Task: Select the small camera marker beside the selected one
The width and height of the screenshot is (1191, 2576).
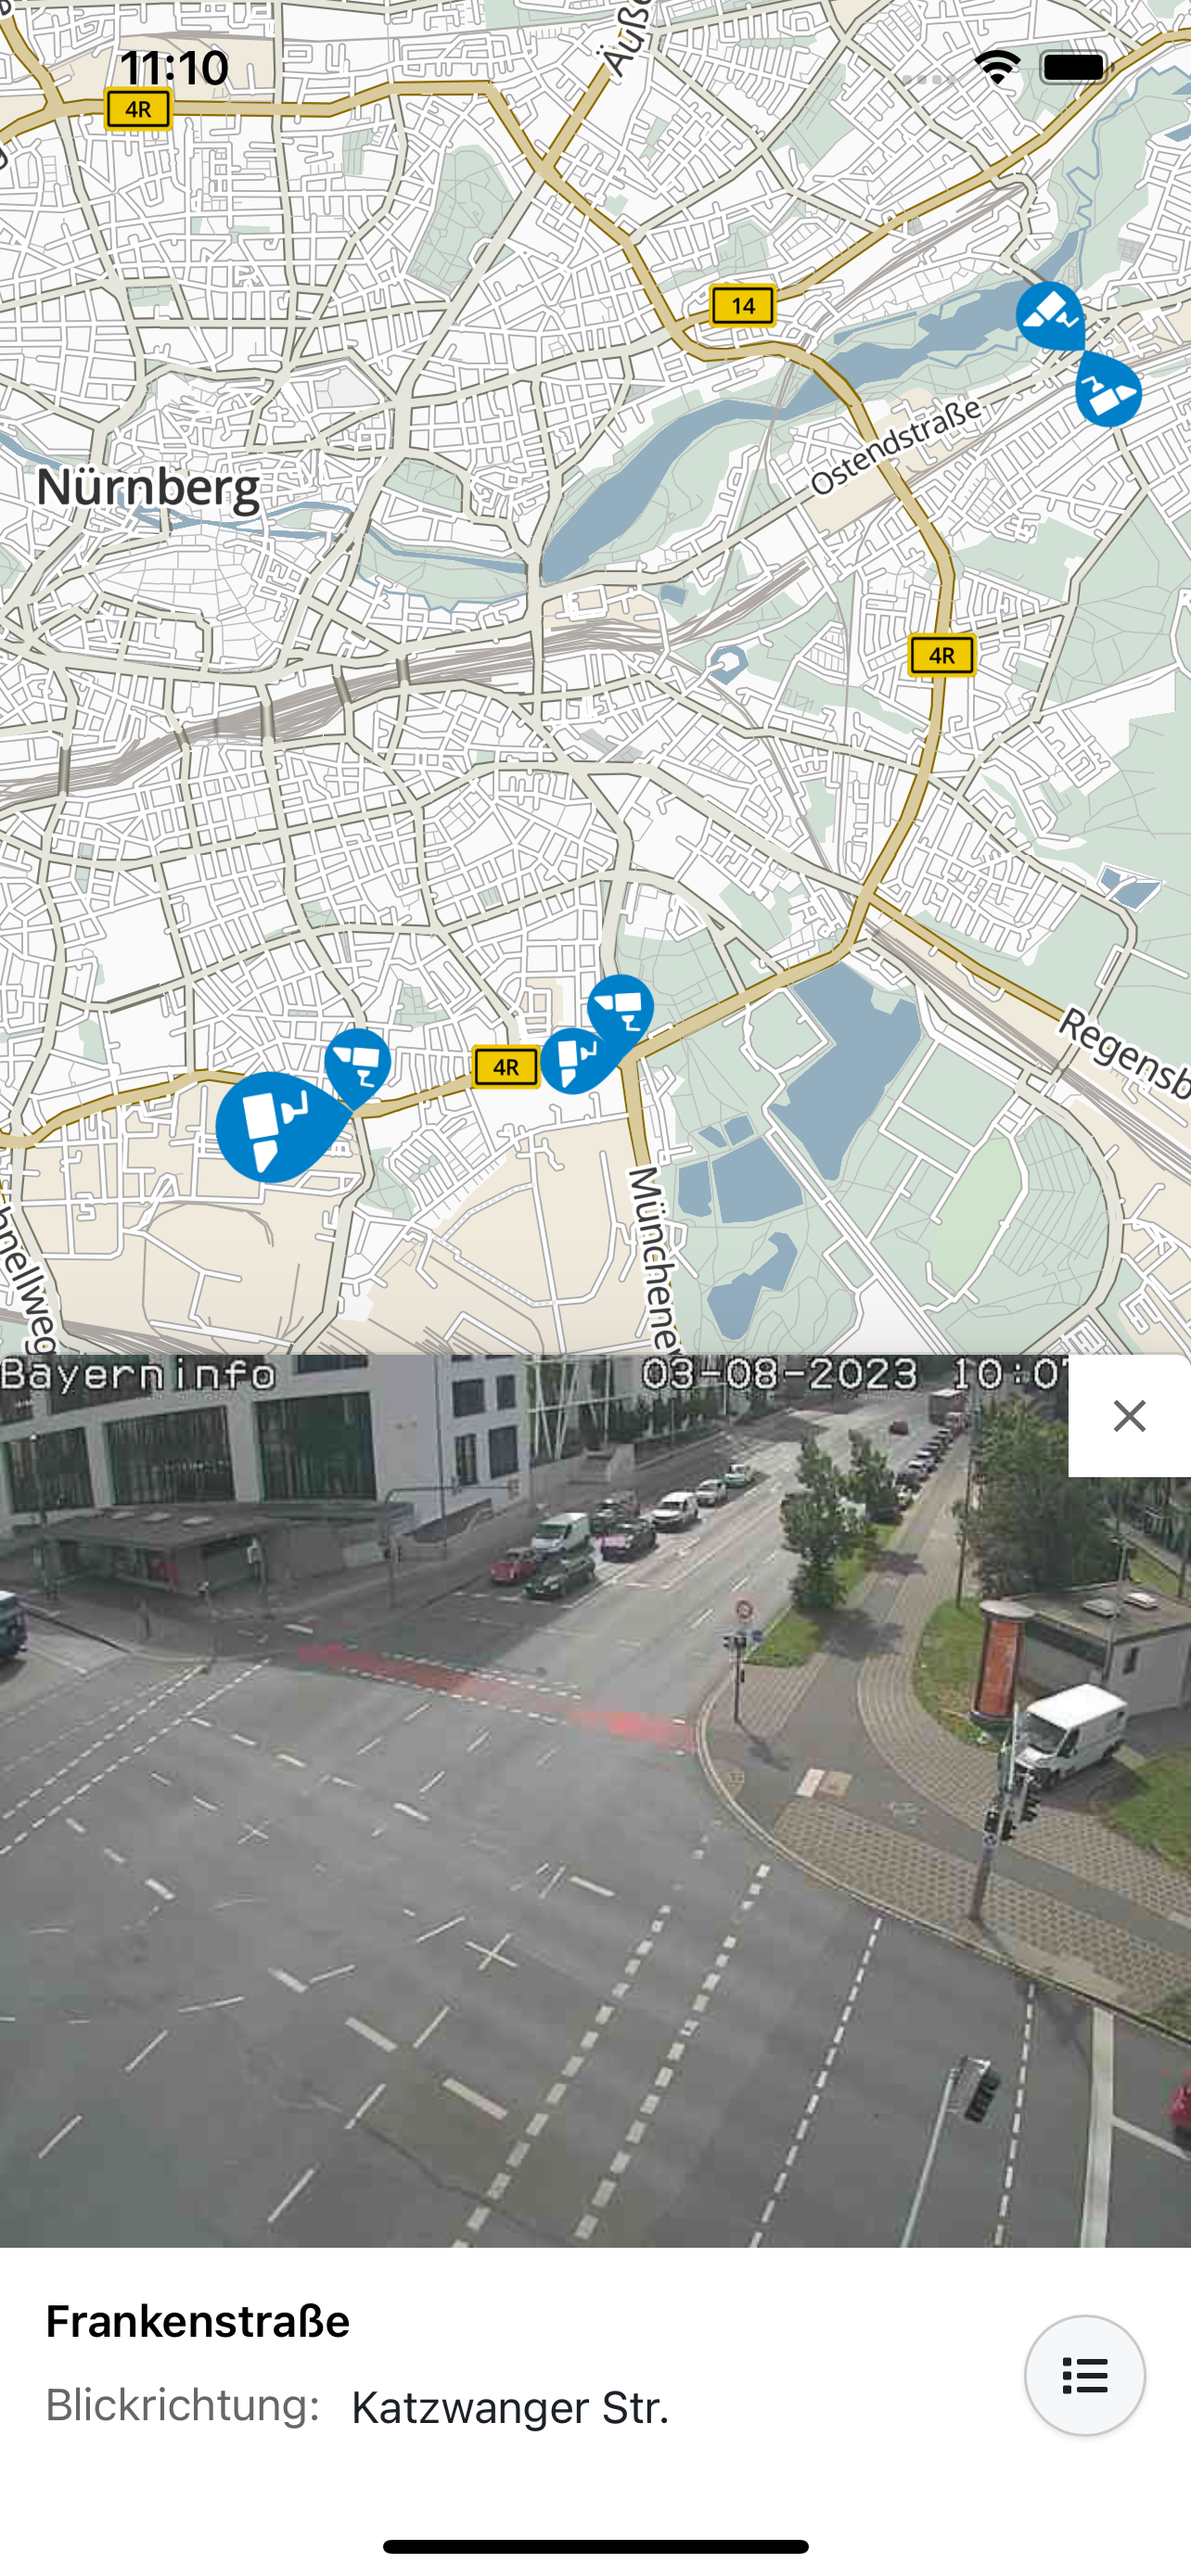Action: (358, 1064)
